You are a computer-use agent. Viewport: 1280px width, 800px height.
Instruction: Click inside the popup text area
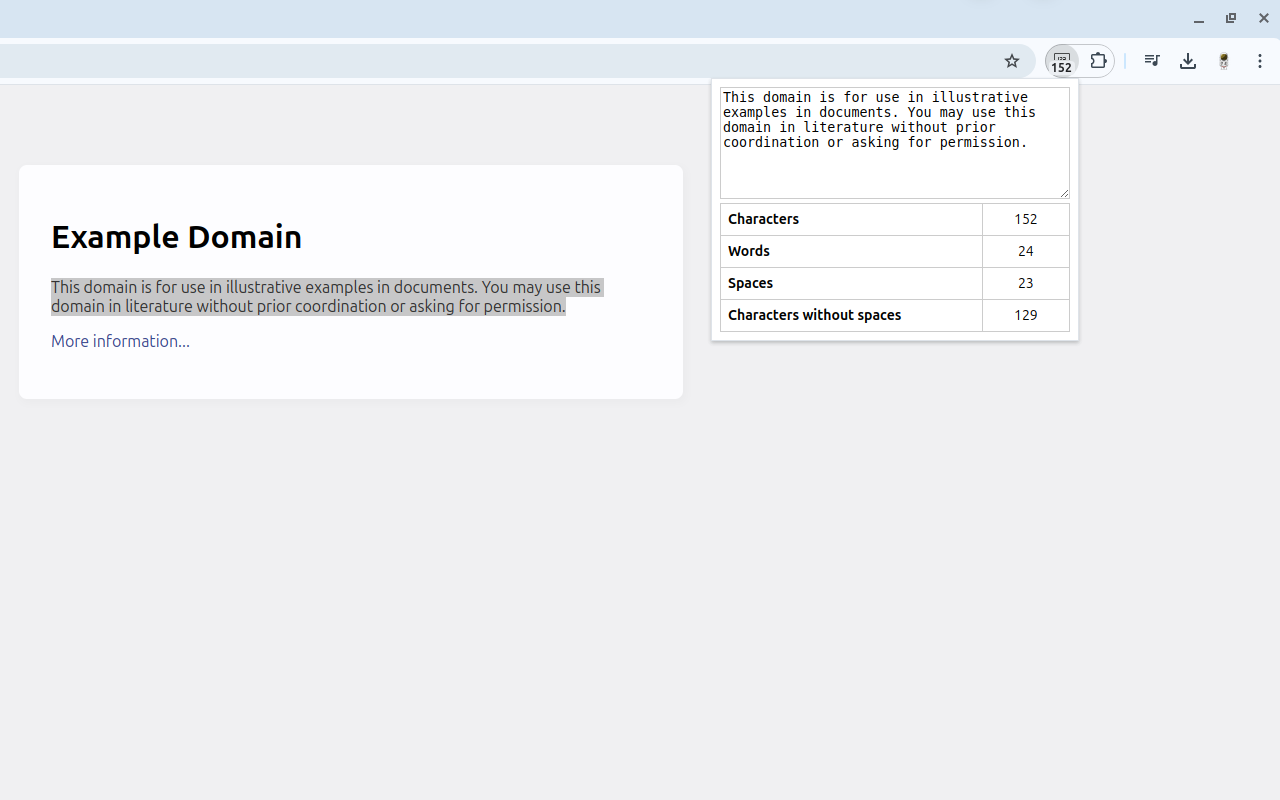(894, 143)
